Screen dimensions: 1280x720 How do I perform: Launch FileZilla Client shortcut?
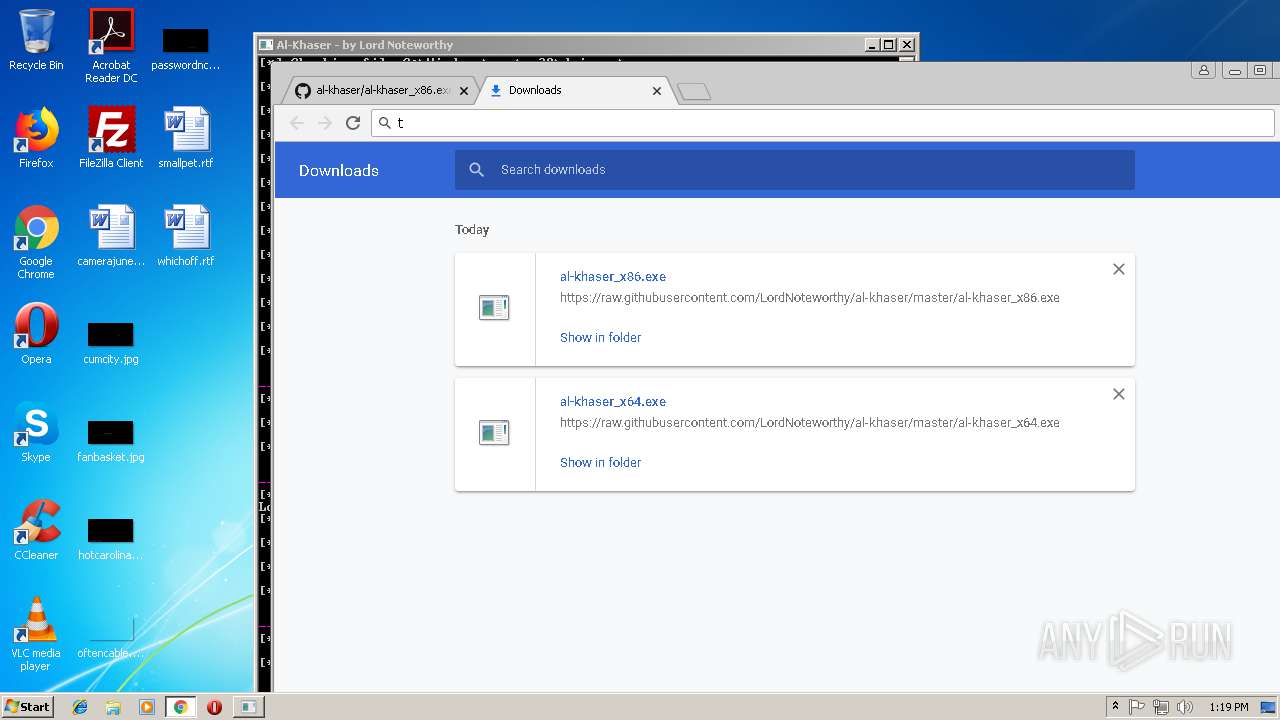click(111, 137)
